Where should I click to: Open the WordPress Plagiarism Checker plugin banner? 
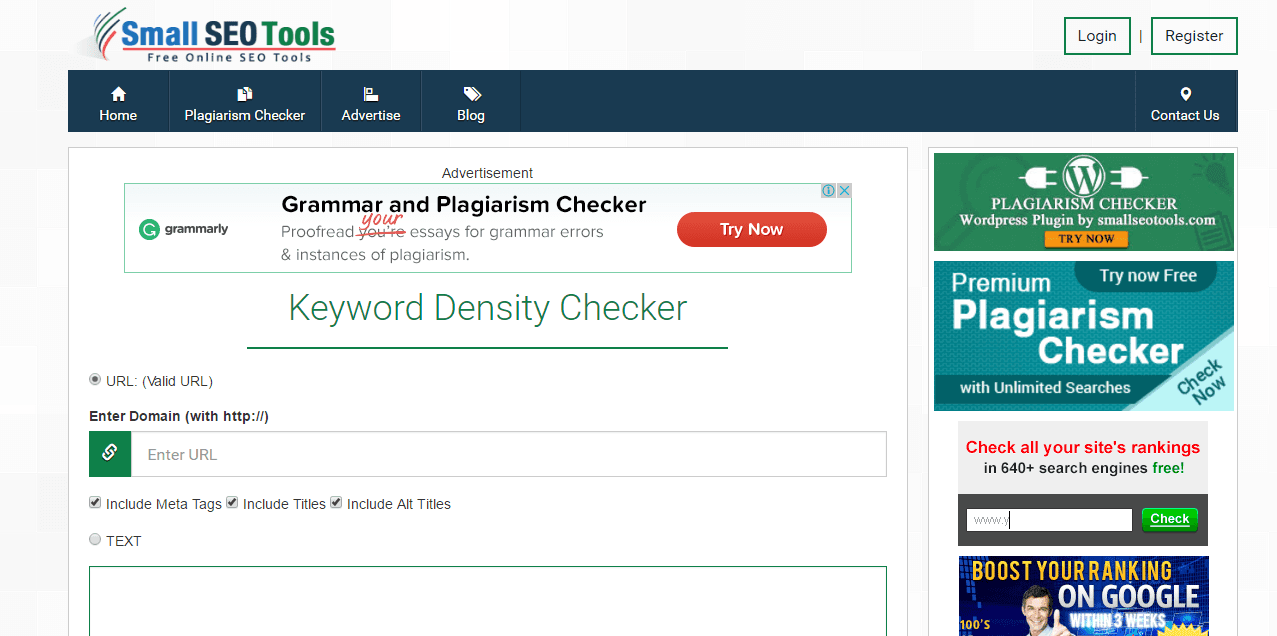tap(1084, 202)
